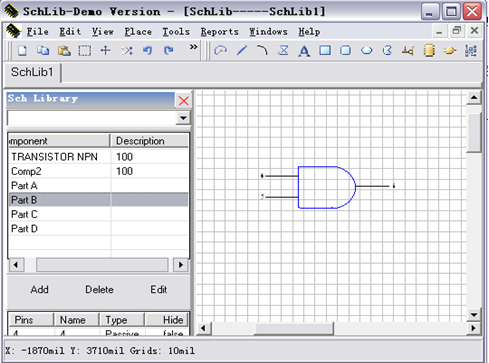This screenshot has height=363, width=489.
Task: Click the New document toolbar icon
Action: click(22, 51)
